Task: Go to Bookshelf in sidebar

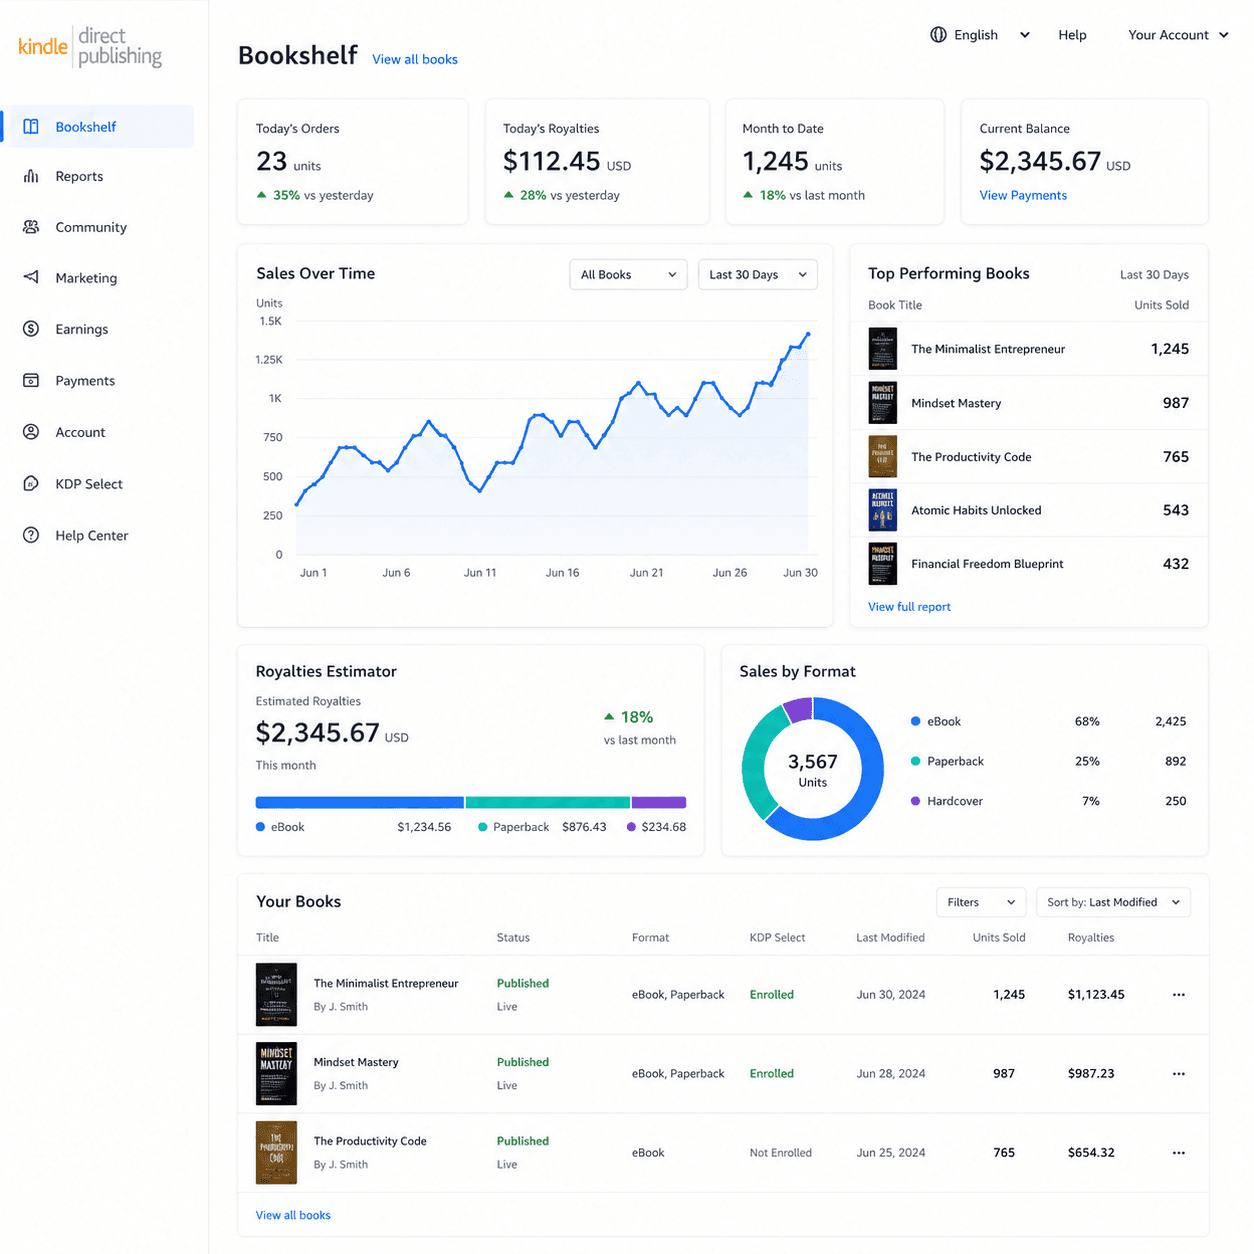Action: tap(98, 127)
